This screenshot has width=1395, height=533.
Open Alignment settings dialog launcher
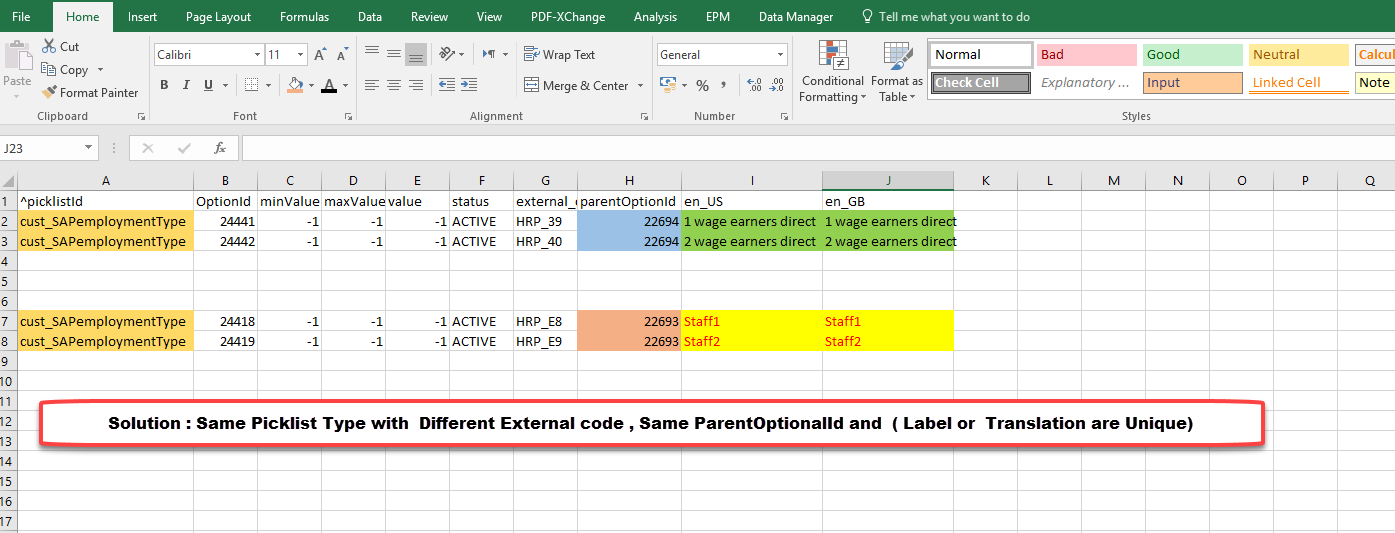[641, 117]
